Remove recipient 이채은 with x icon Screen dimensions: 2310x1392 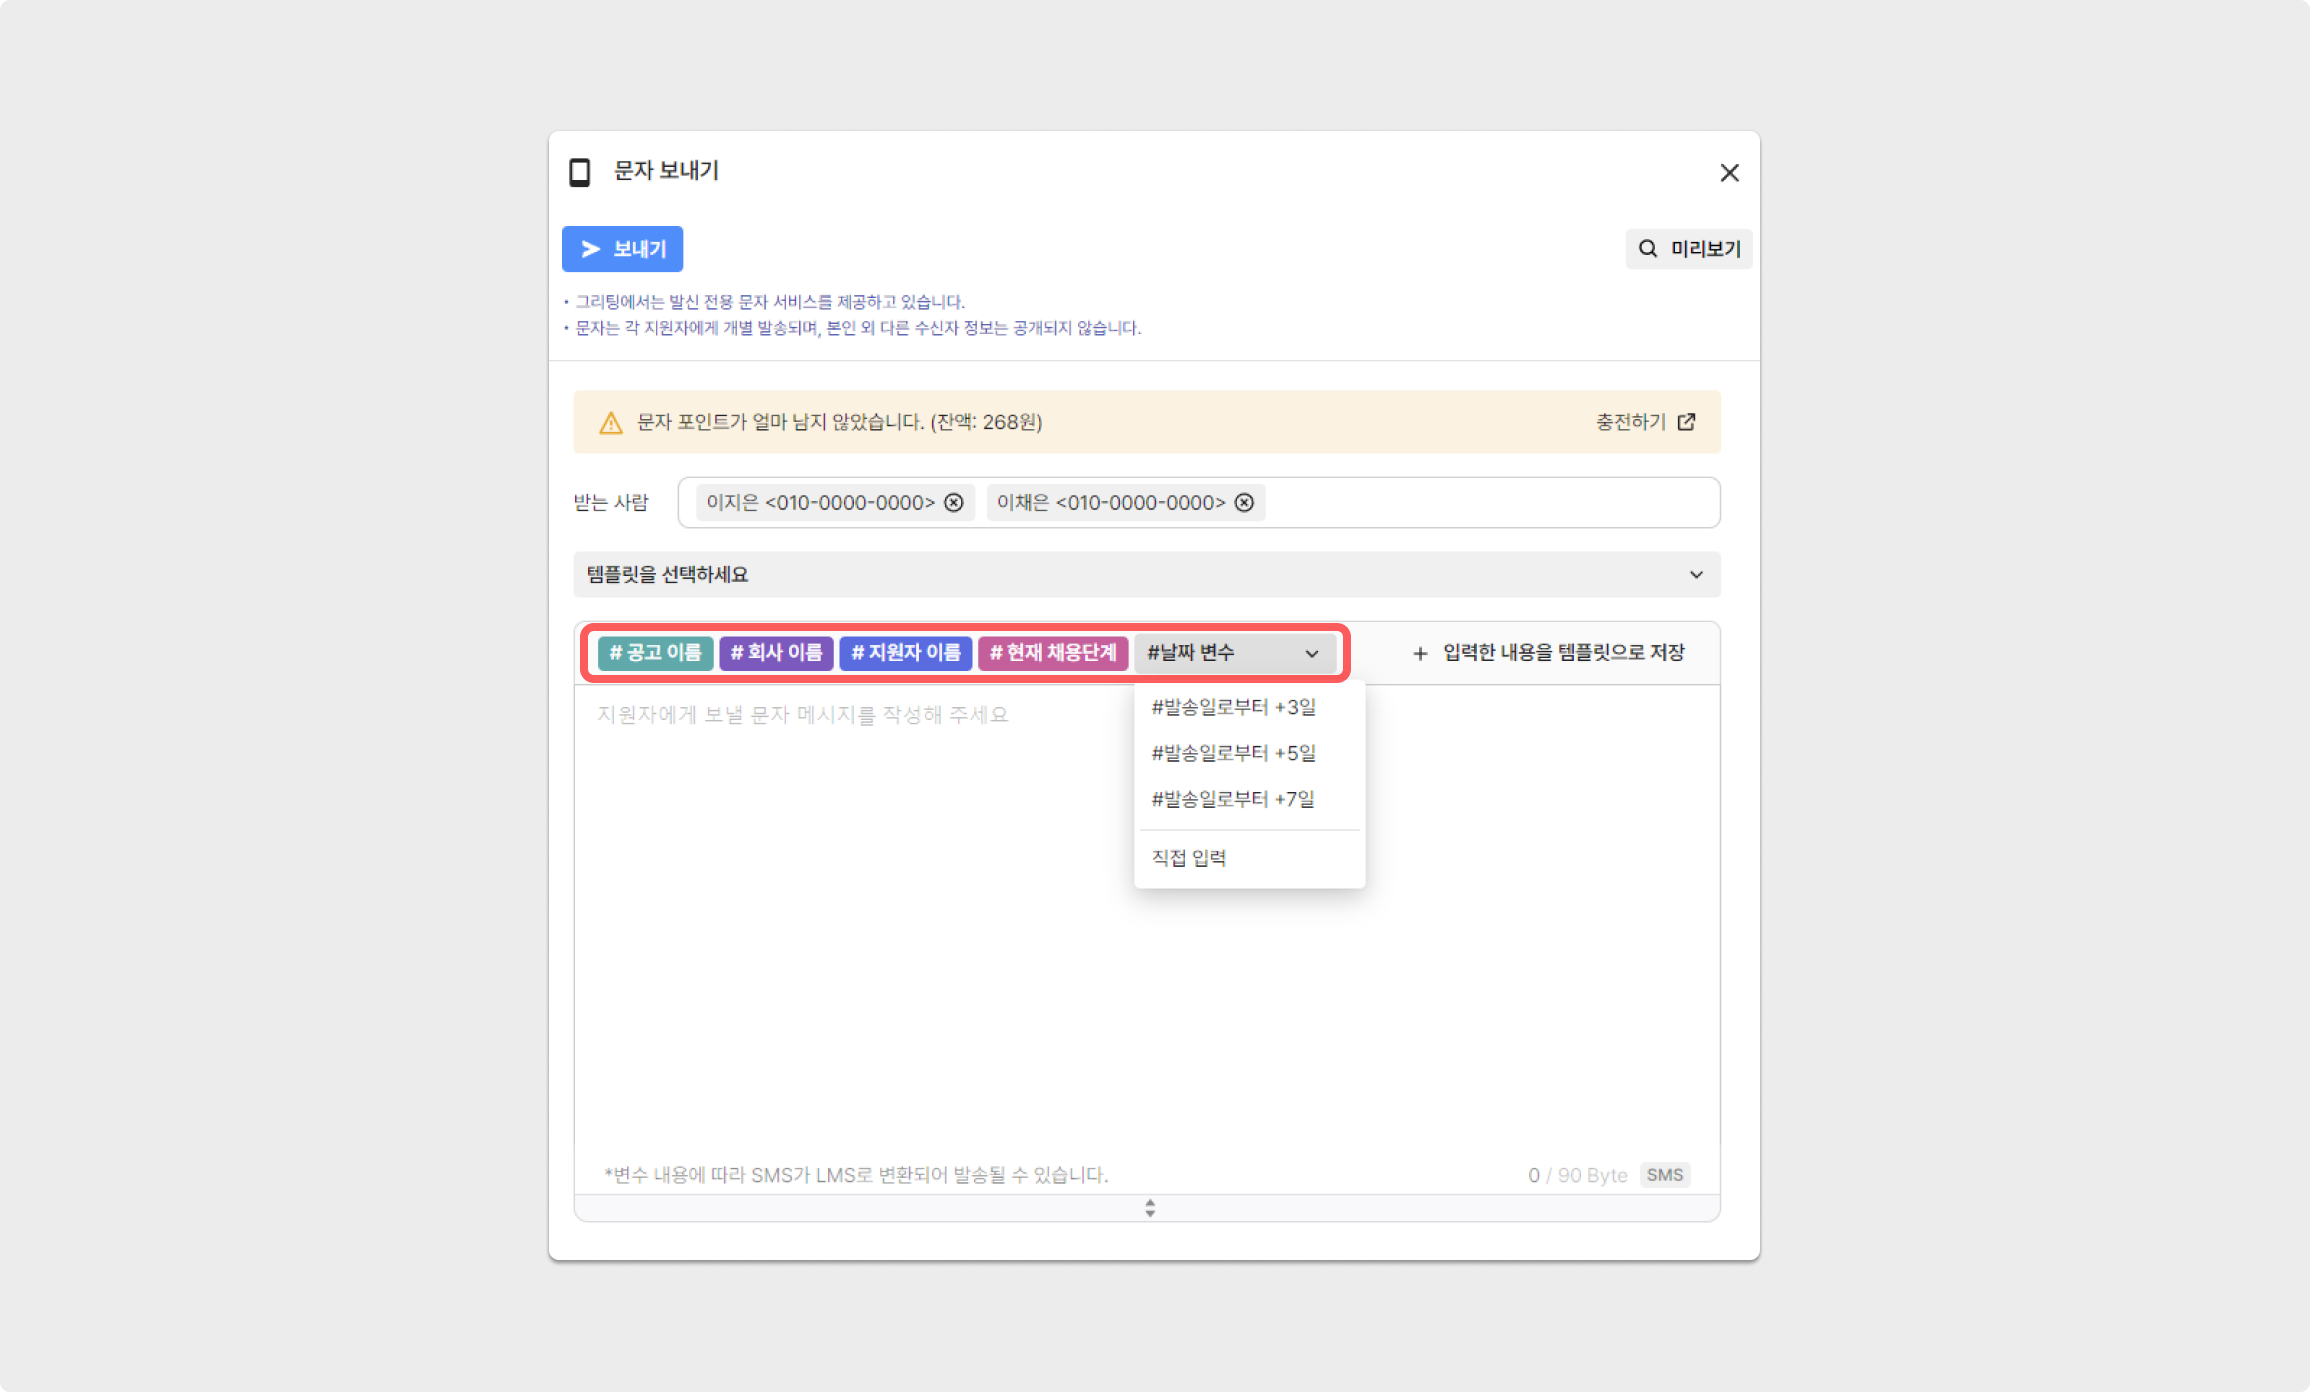tap(1244, 502)
